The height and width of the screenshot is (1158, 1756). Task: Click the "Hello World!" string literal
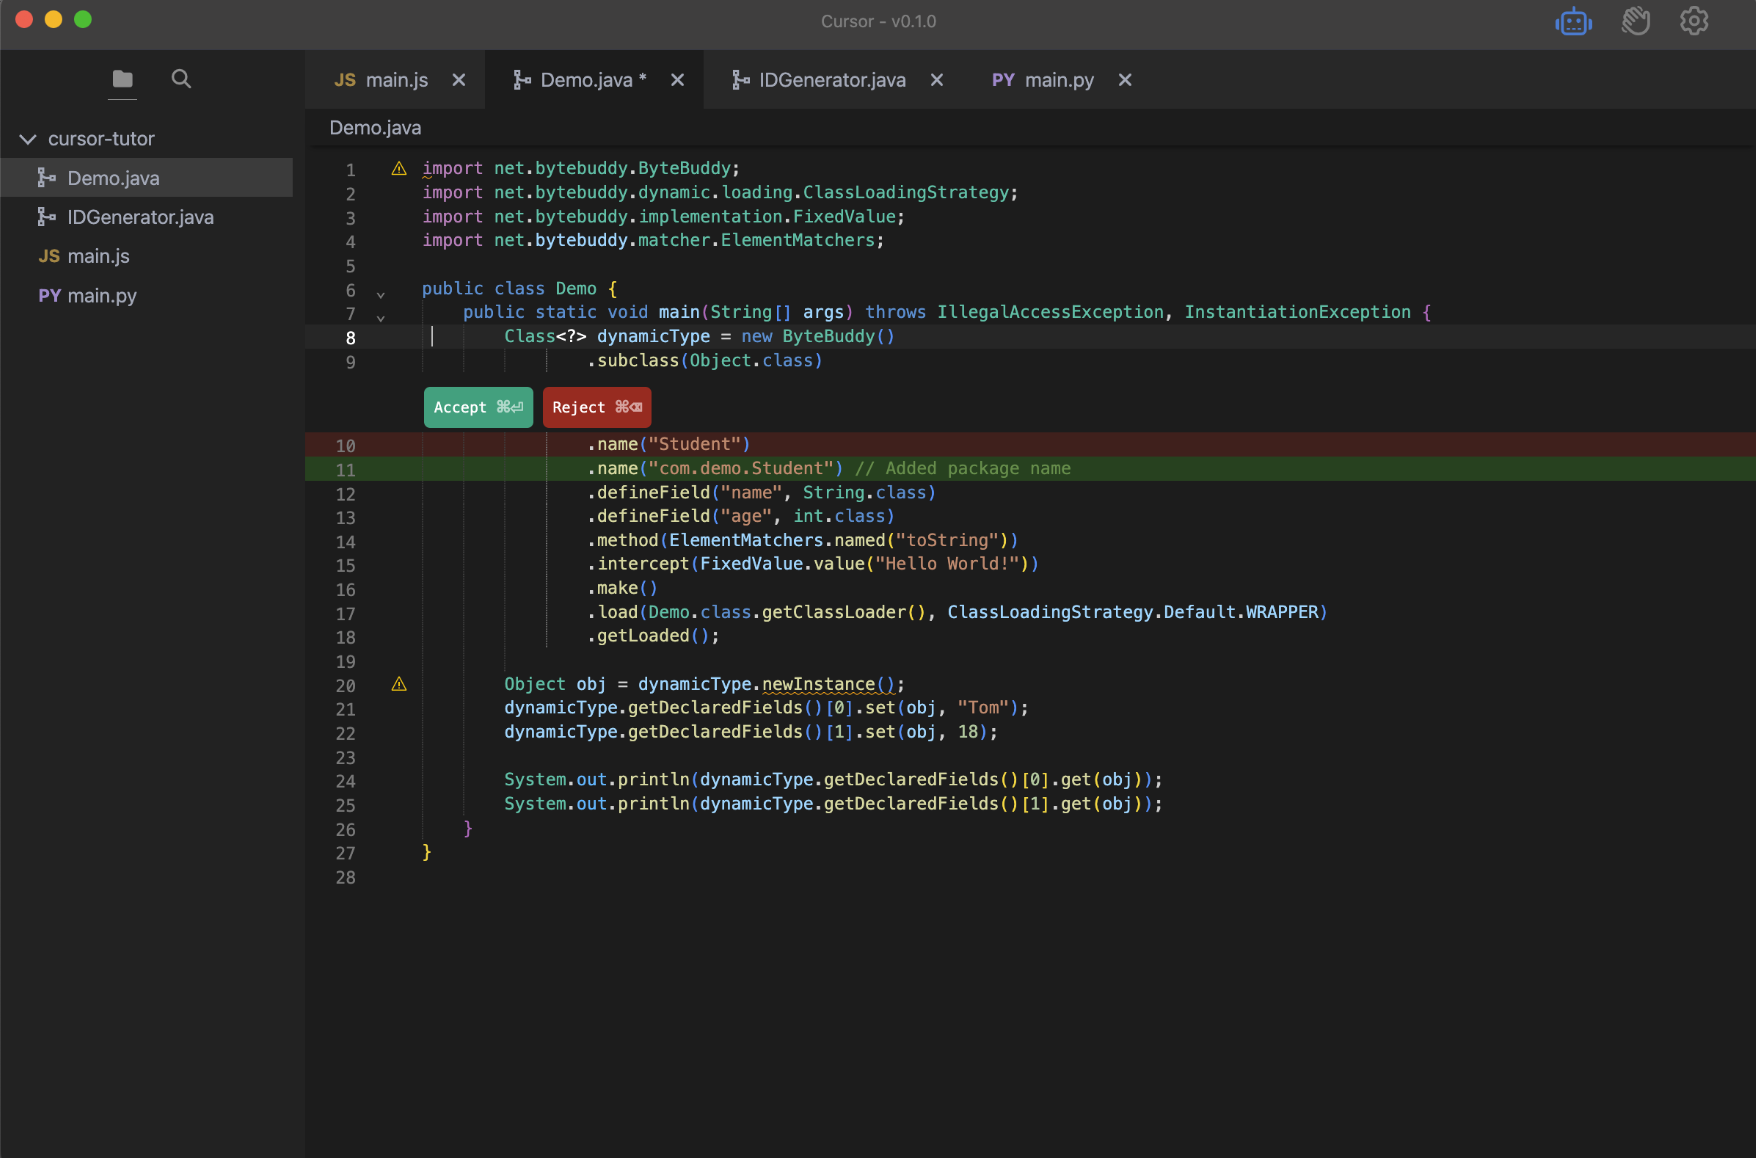point(947,564)
